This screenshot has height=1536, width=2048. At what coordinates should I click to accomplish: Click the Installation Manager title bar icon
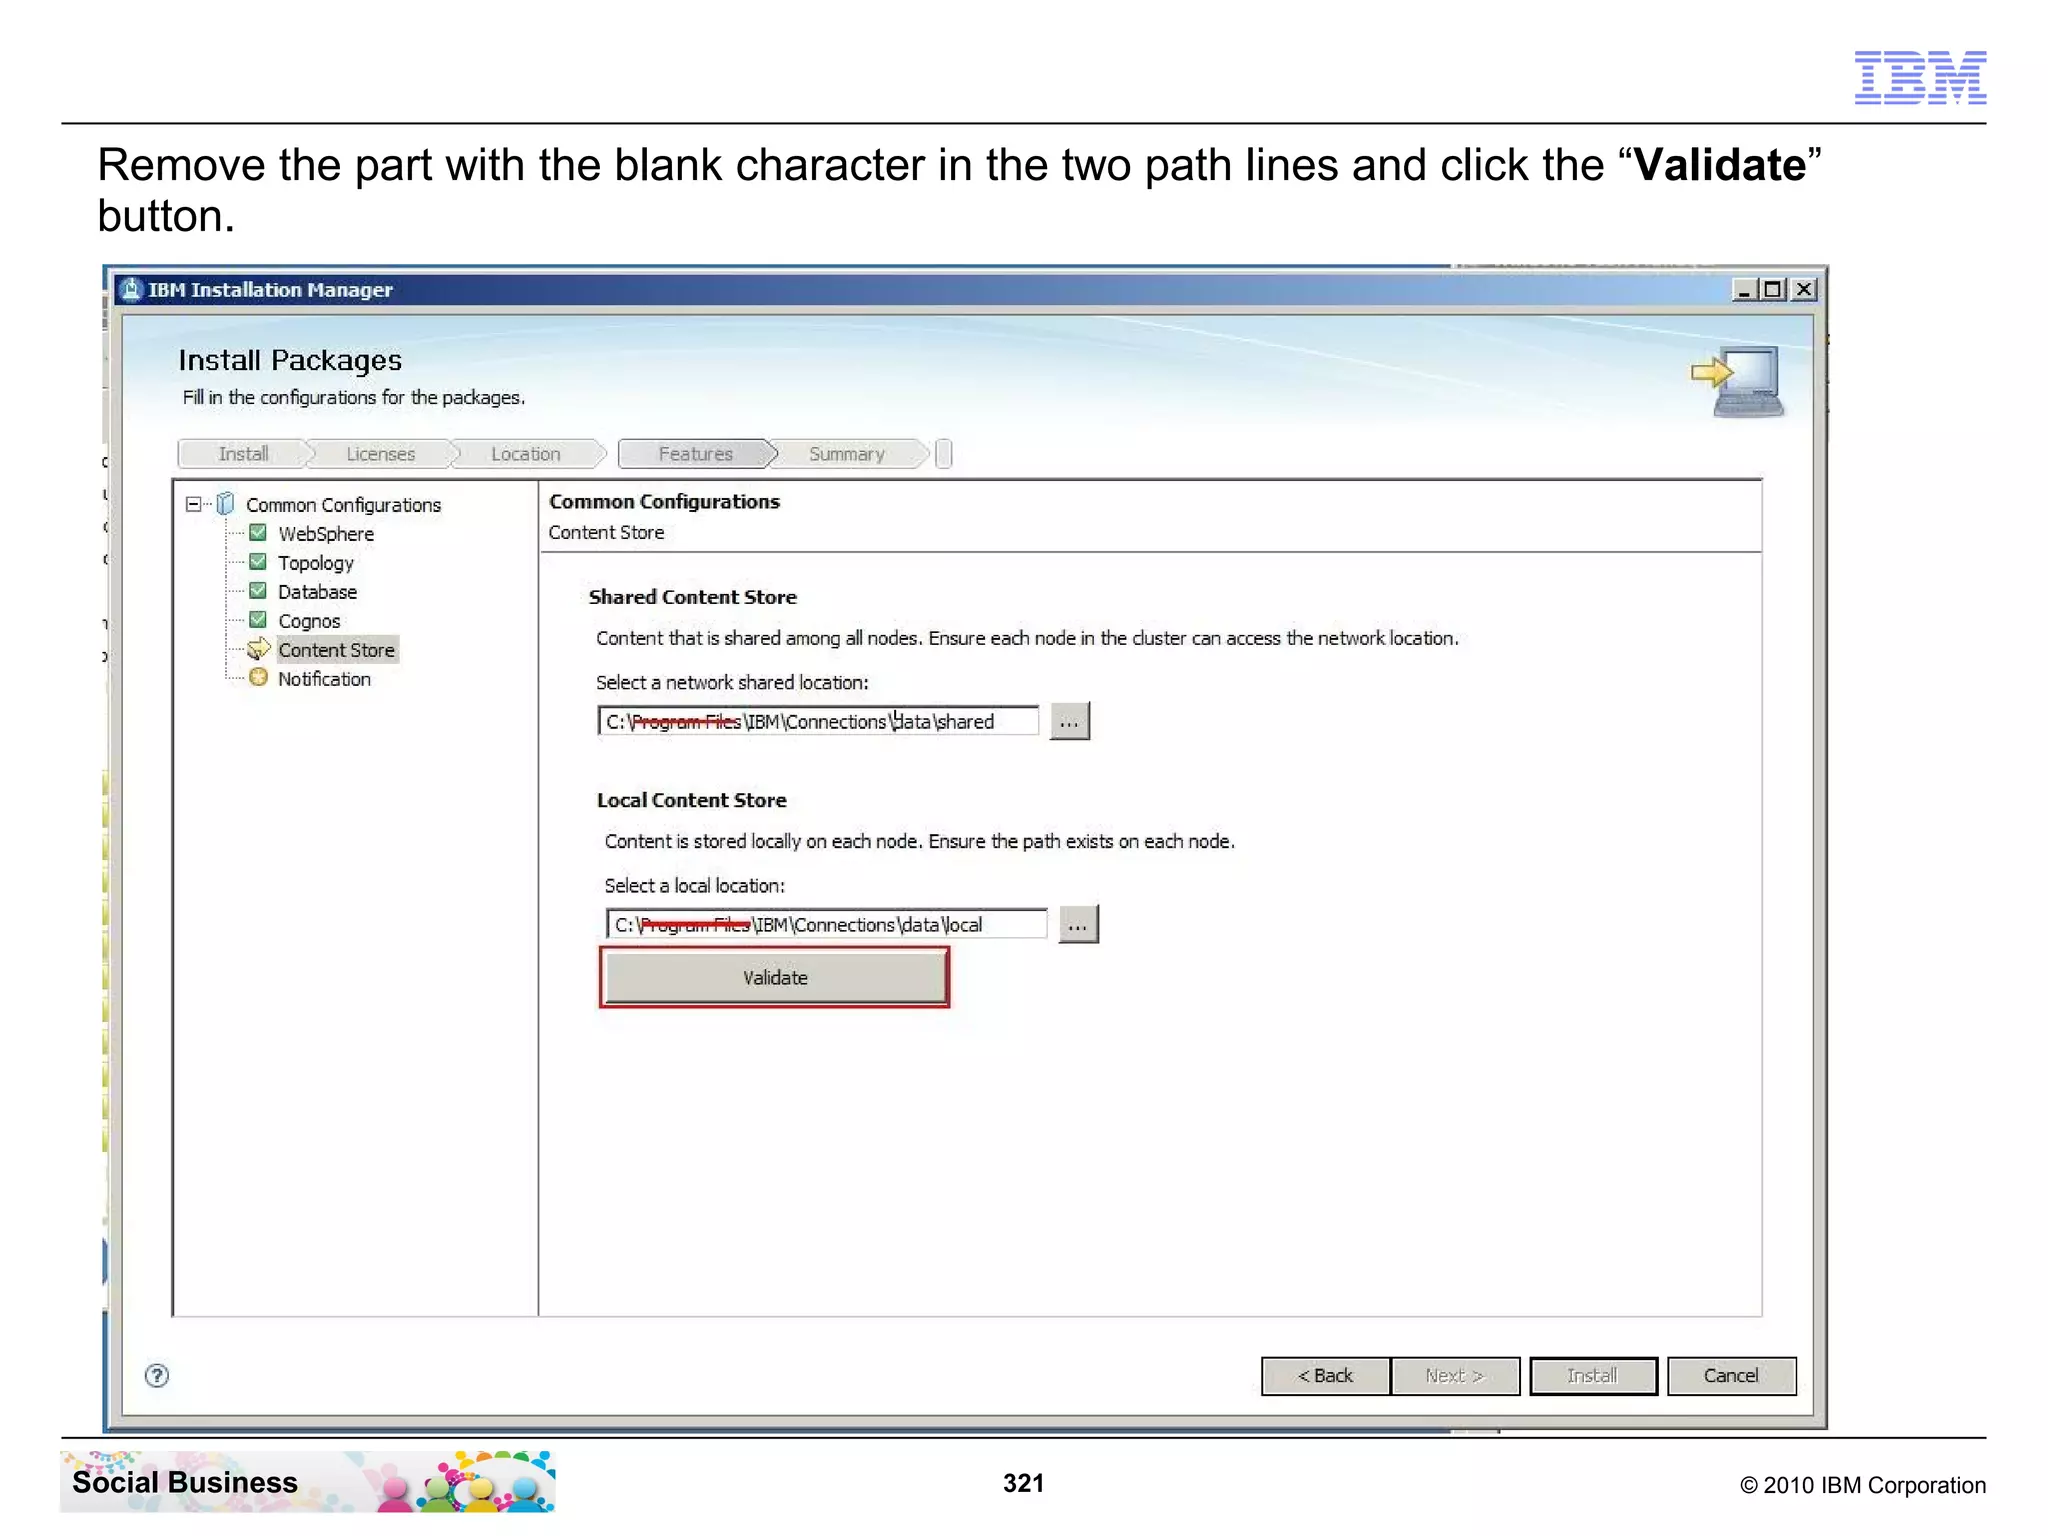pyautogui.click(x=131, y=290)
